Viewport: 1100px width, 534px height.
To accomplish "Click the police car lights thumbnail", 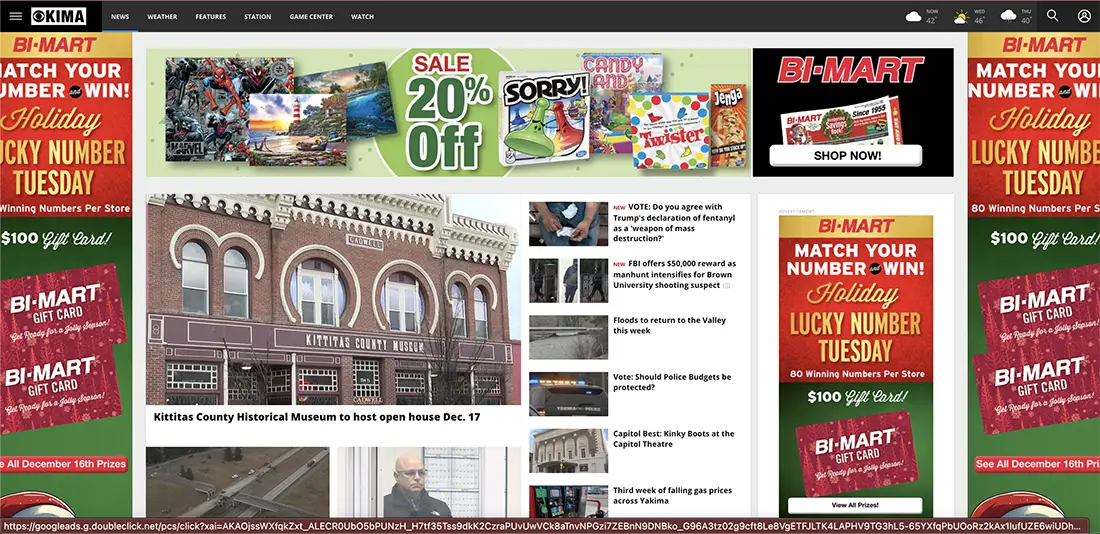I will [568, 394].
